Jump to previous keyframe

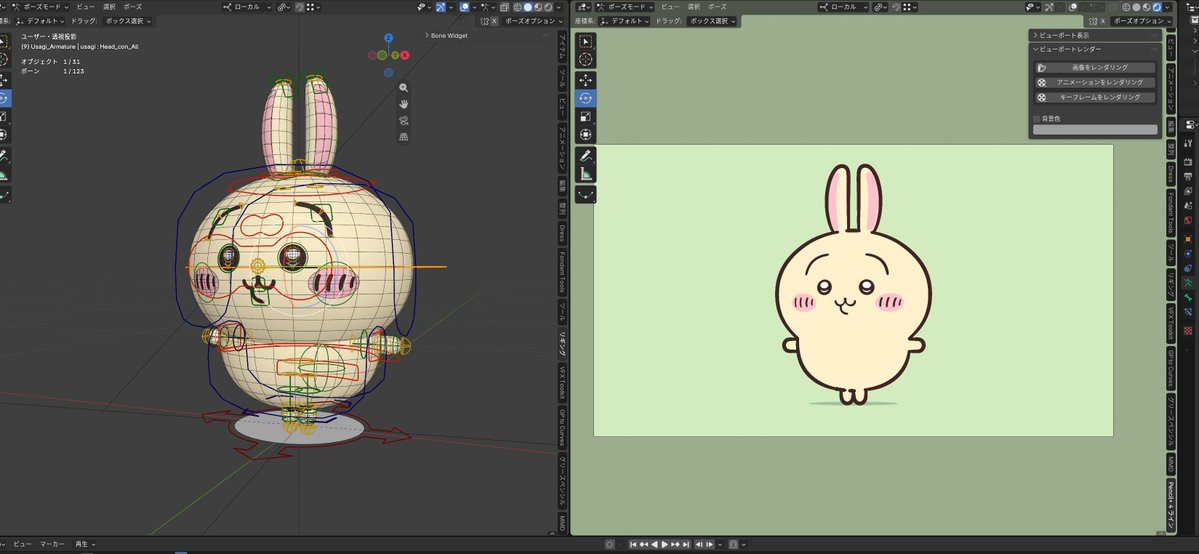pyautogui.click(x=644, y=544)
